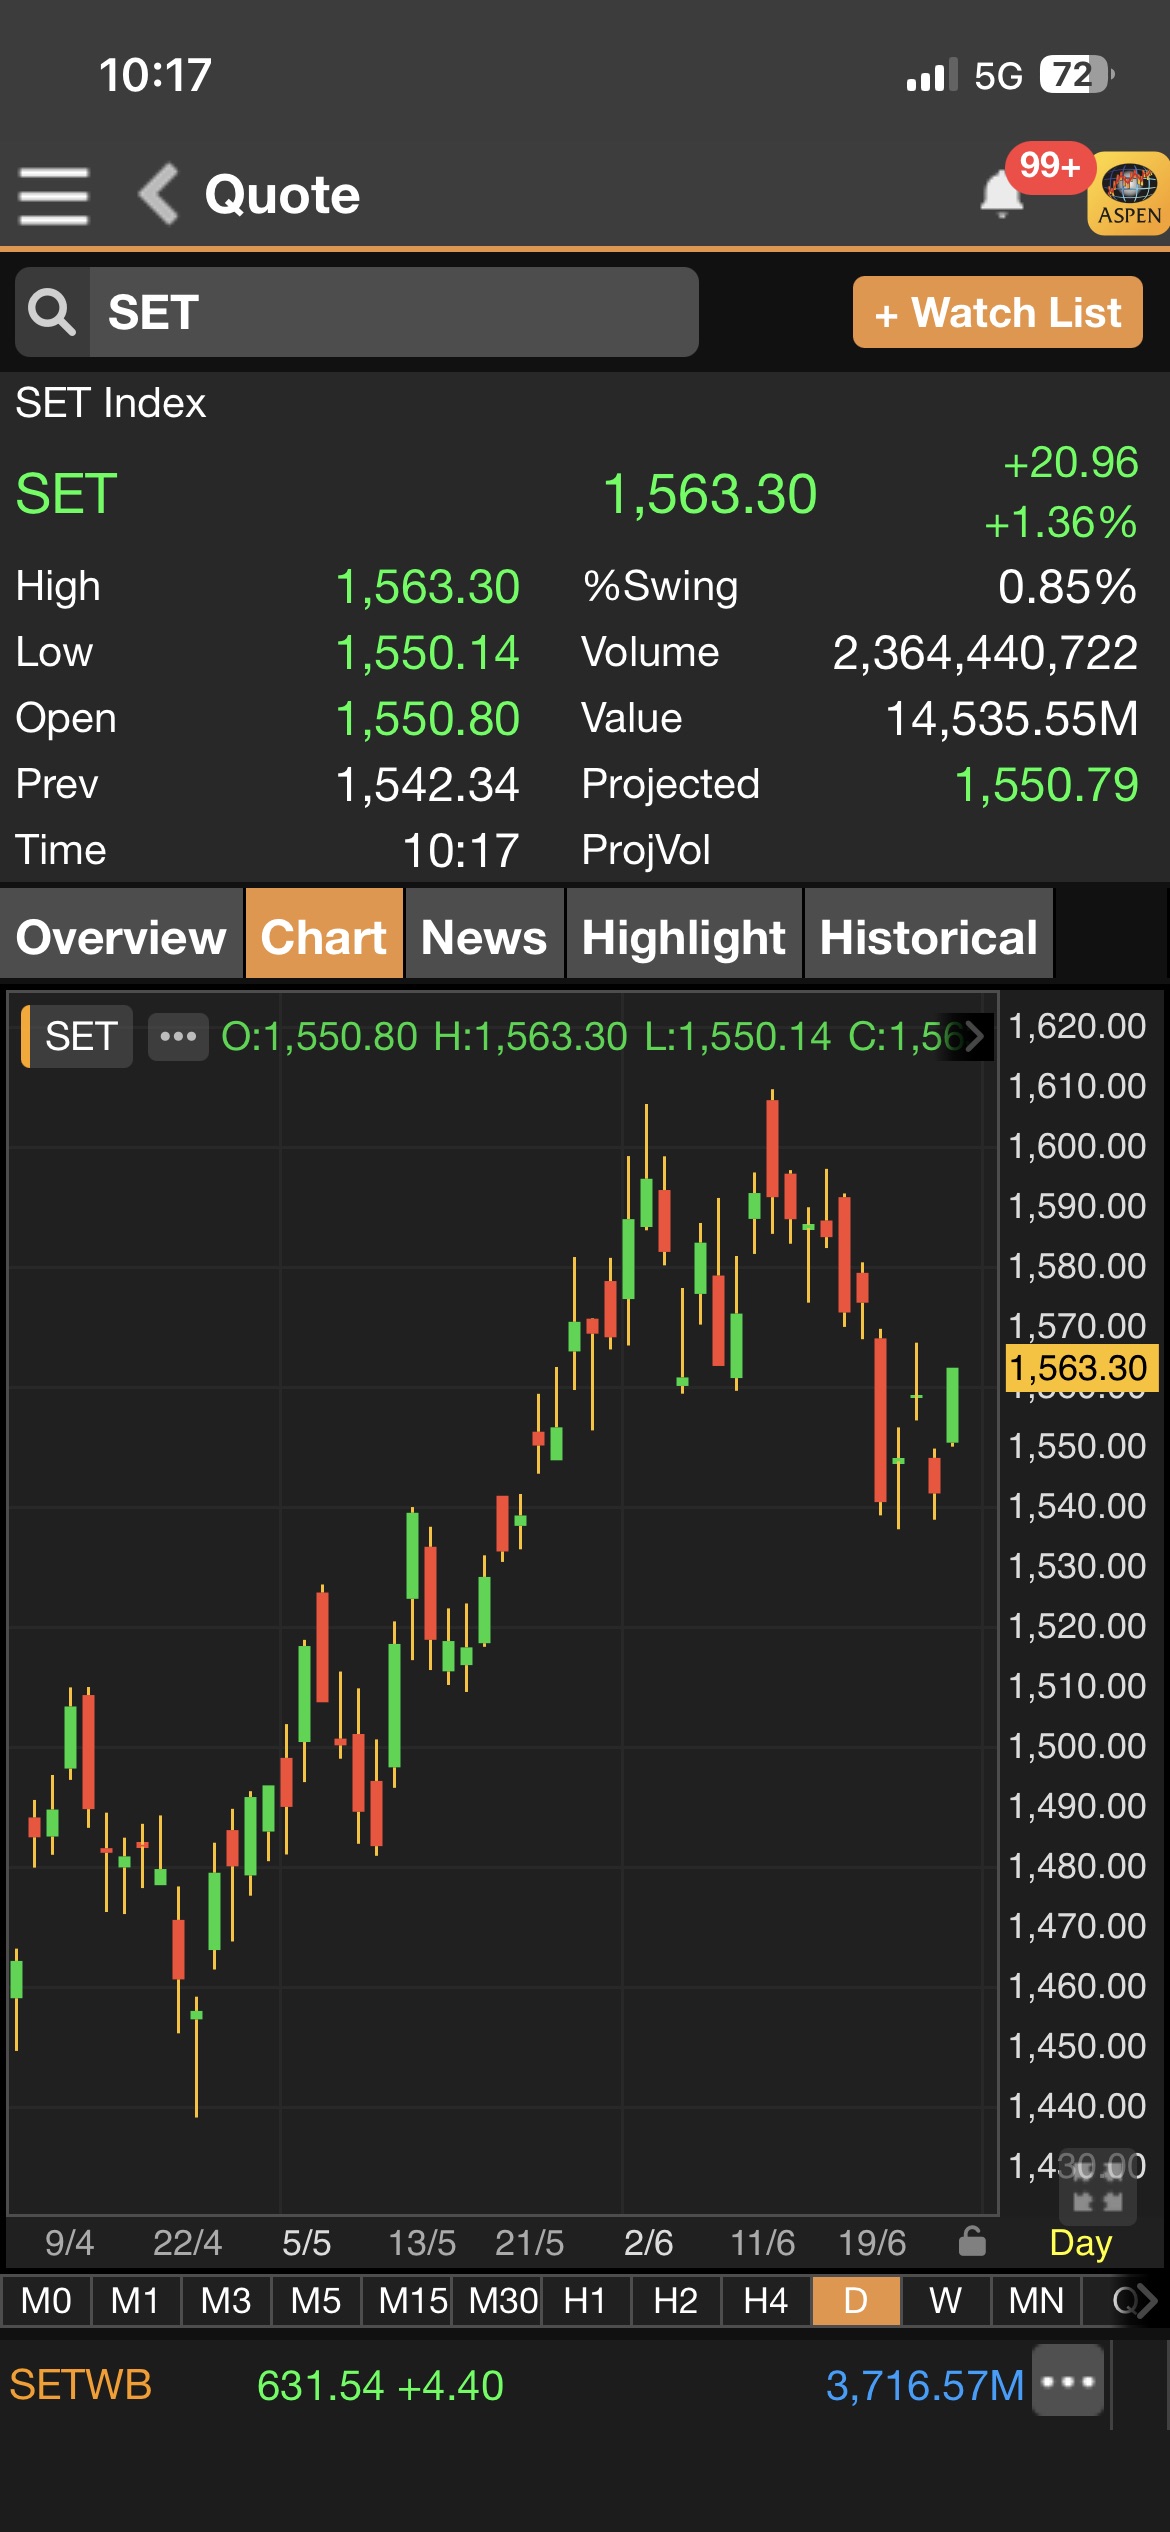Add SET to Watch List
Viewport: 1170px width, 2532px height.
pos(997,312)
